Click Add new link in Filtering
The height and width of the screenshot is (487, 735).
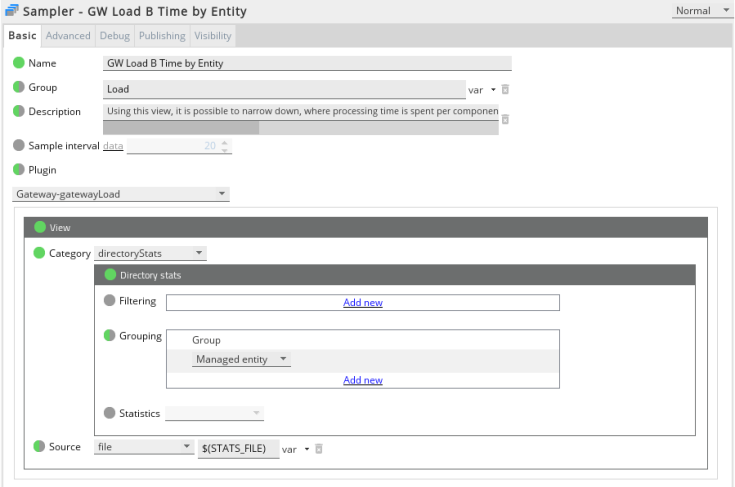tap(362, 302)
